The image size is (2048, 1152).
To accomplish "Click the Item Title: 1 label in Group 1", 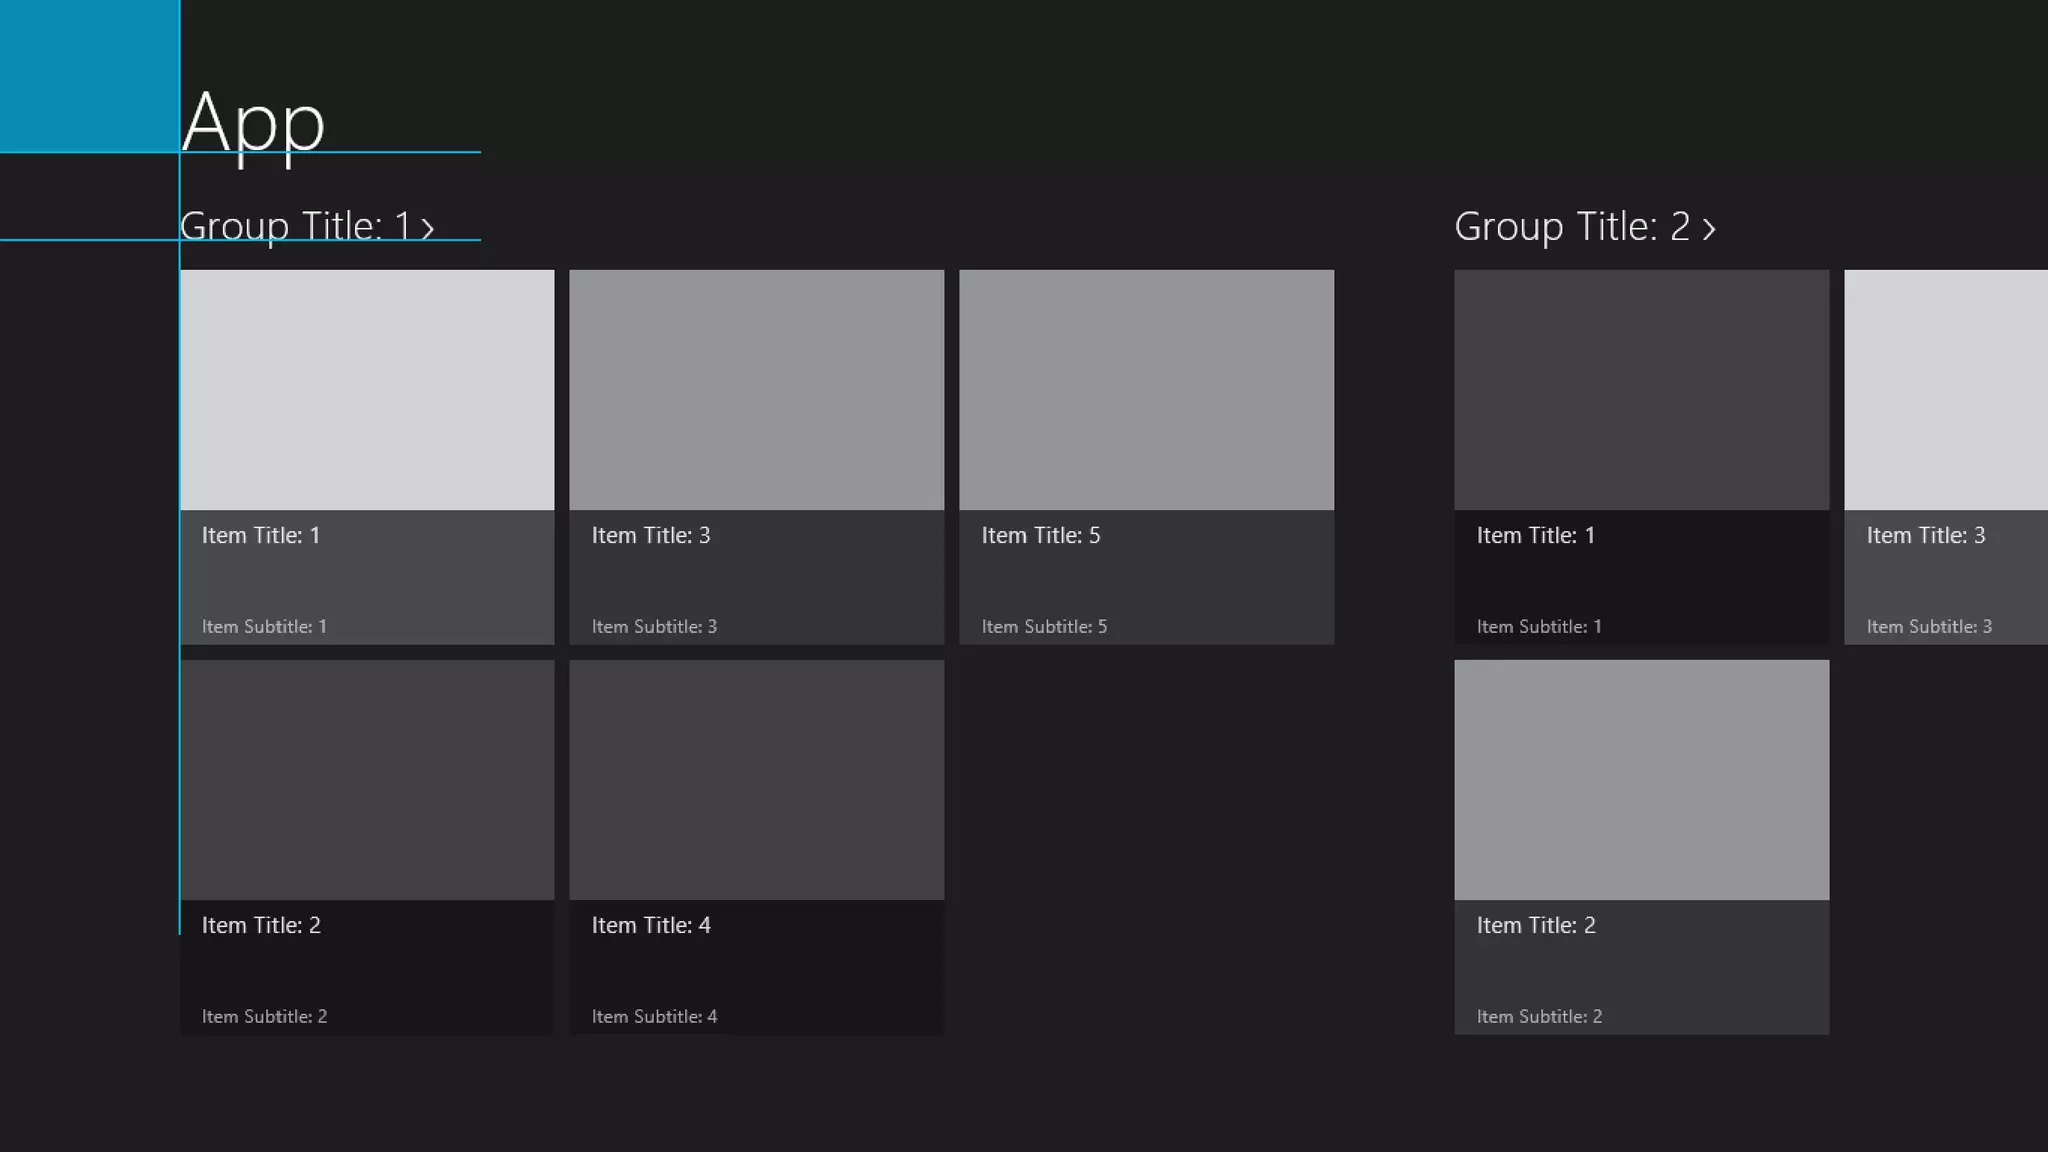I will coord(261,536).
